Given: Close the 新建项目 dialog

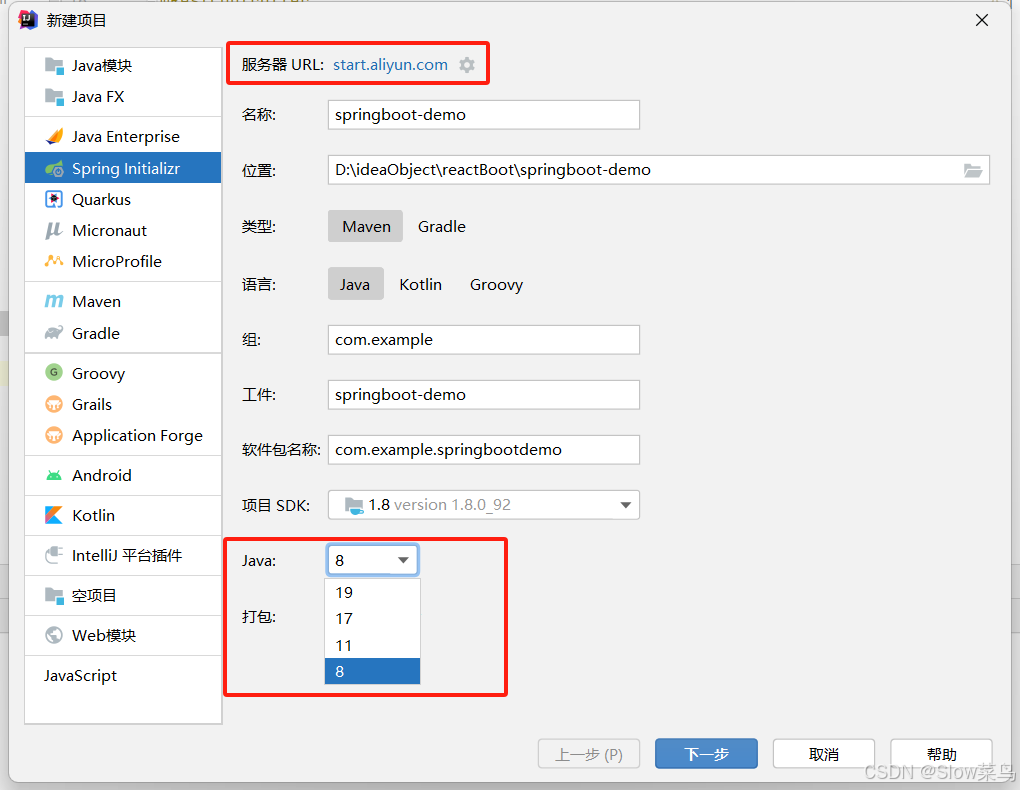Looking at the screenshot, I should (x=982, y=20).
